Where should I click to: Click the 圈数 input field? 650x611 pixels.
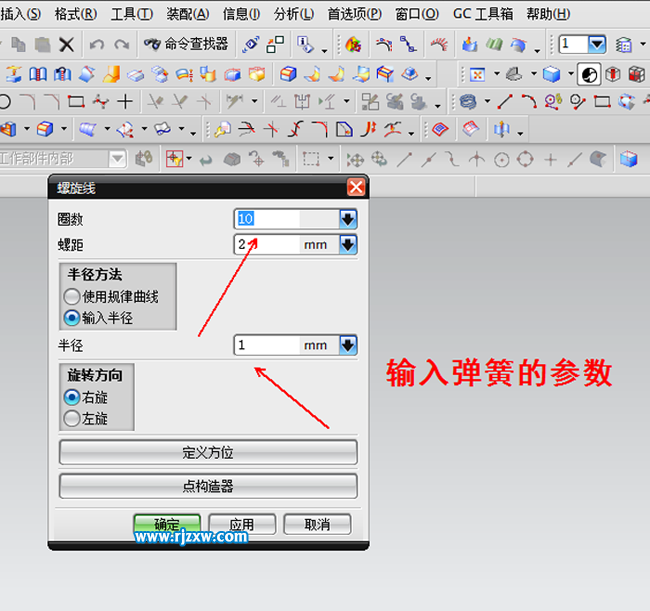tap(287, 219)
